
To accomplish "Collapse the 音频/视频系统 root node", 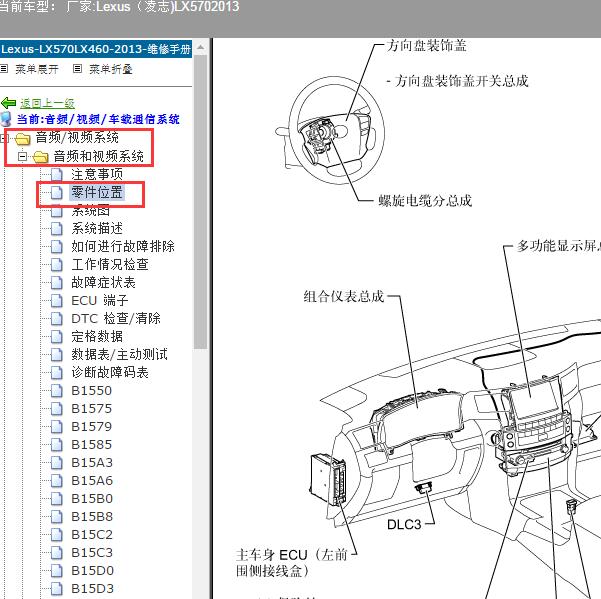I will point(4,138).
